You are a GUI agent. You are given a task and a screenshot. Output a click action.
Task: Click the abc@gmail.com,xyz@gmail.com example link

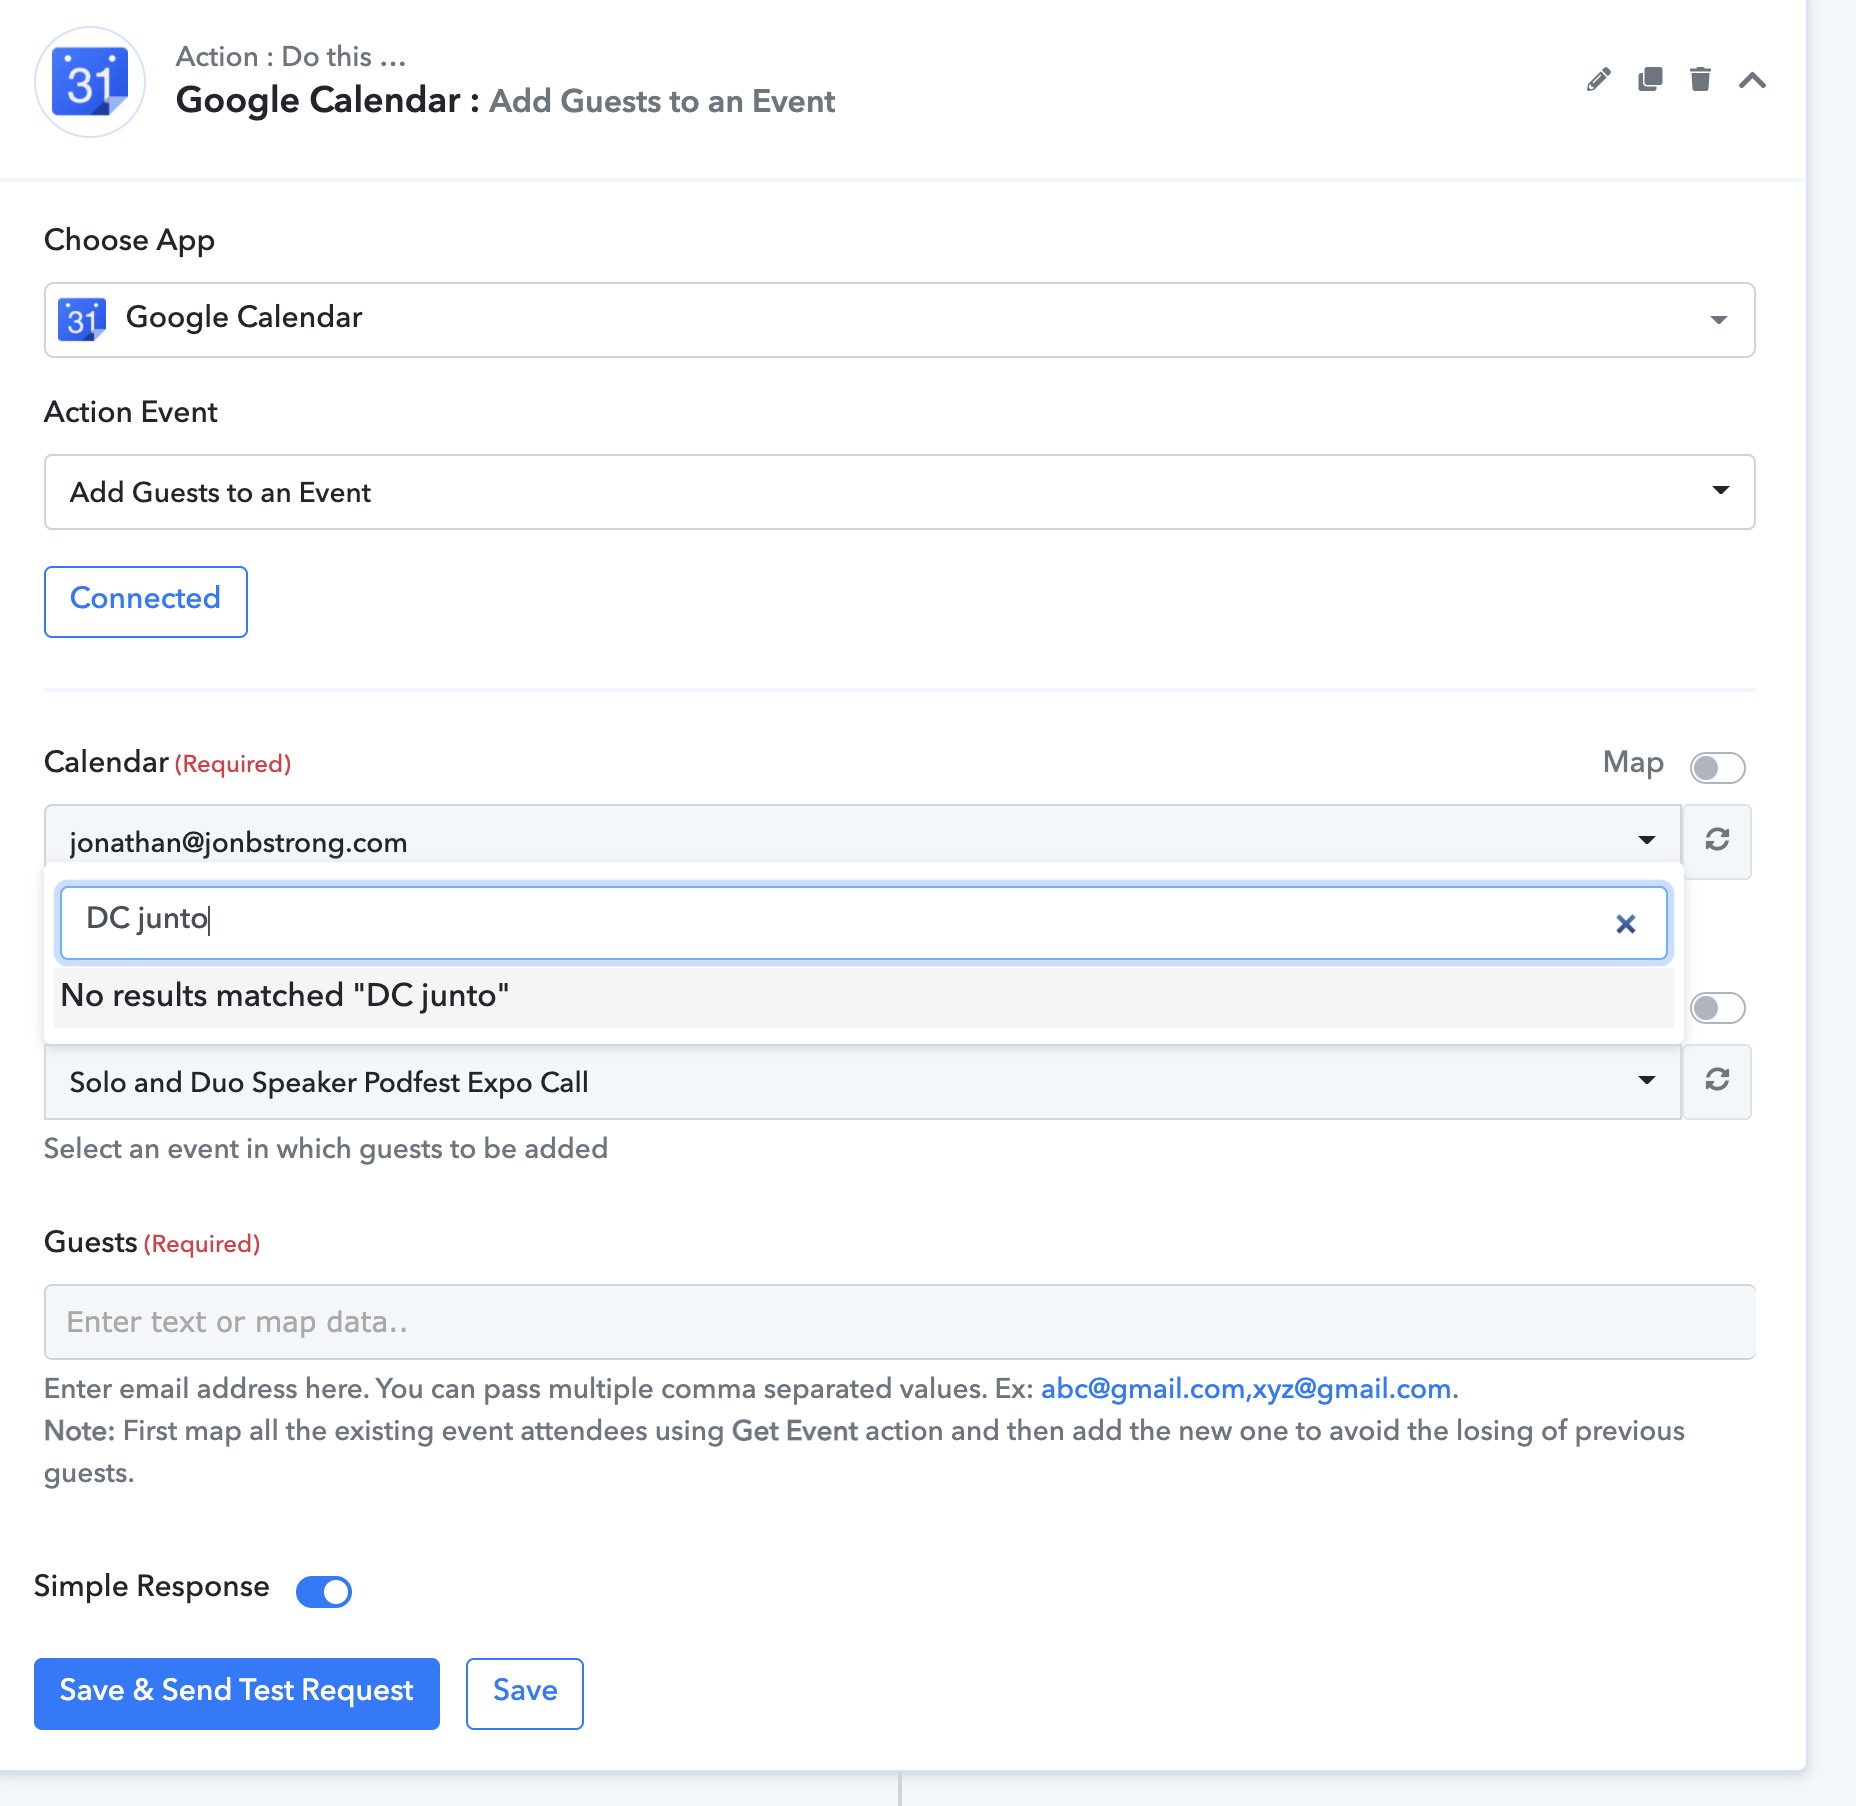[1246, 1389]
